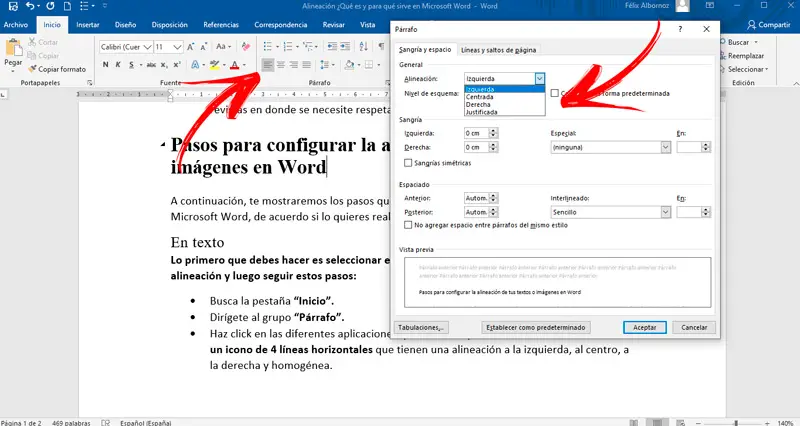Click Español (España) language in status bar

(x=146, y=423)
